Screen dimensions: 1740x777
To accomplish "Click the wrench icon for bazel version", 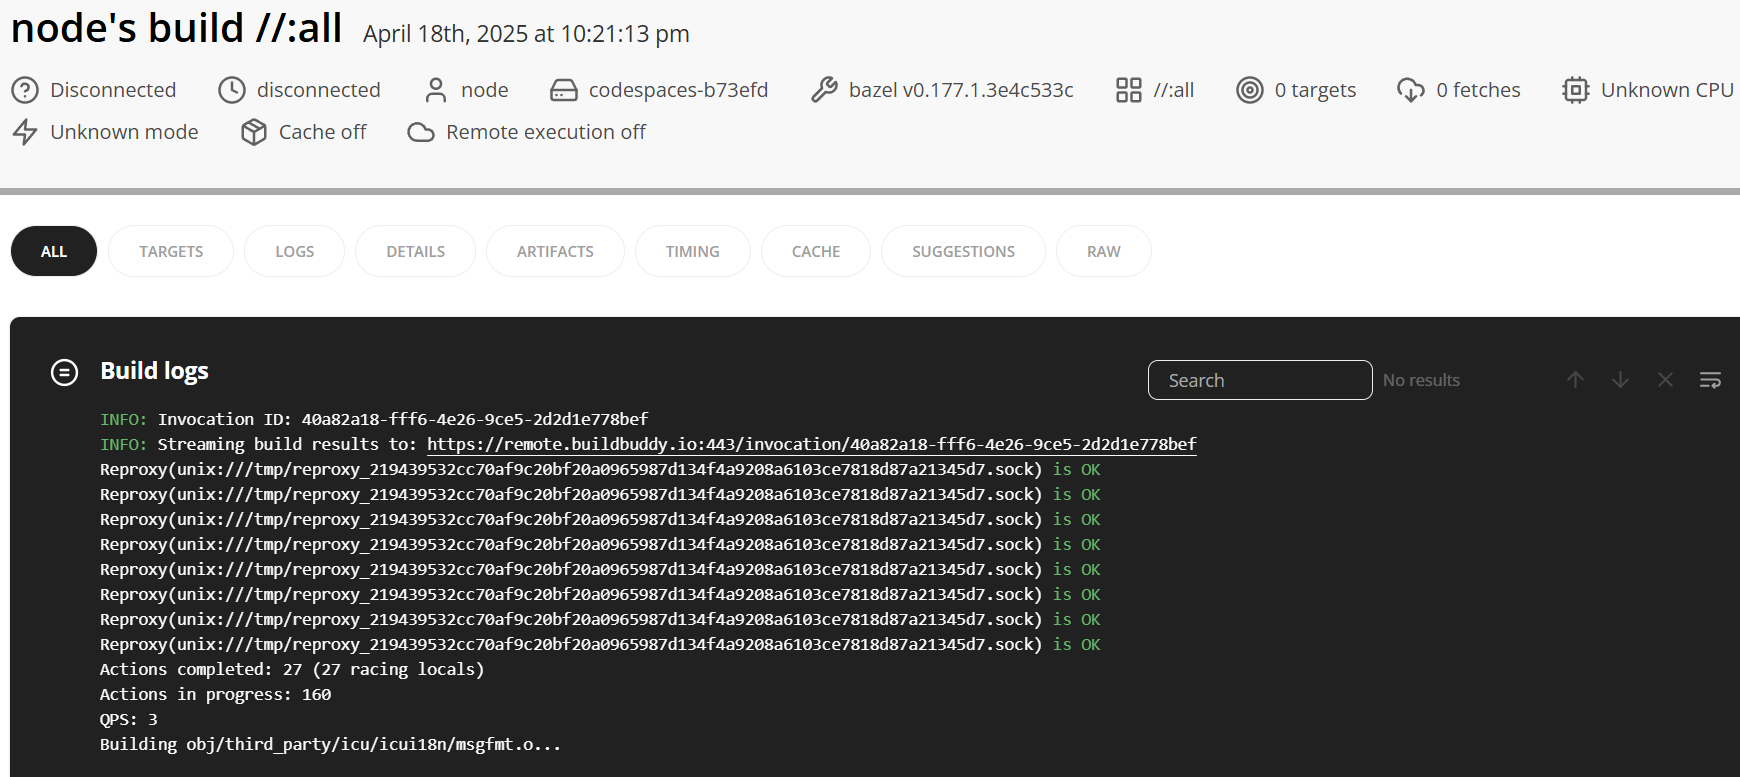I will [x=824, y=90].
